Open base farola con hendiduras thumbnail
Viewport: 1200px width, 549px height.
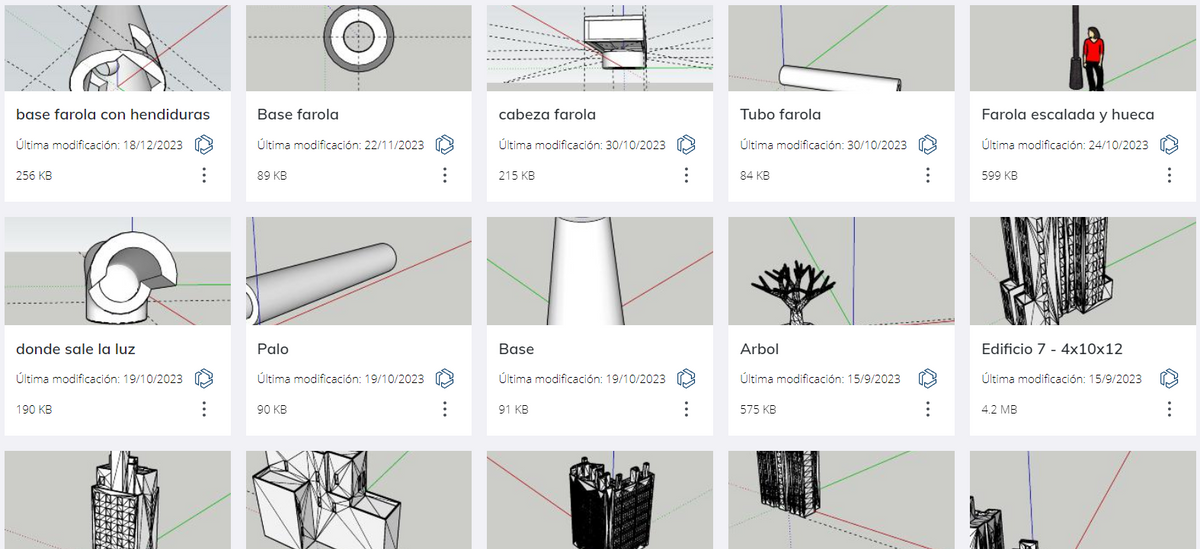point(118,48)
